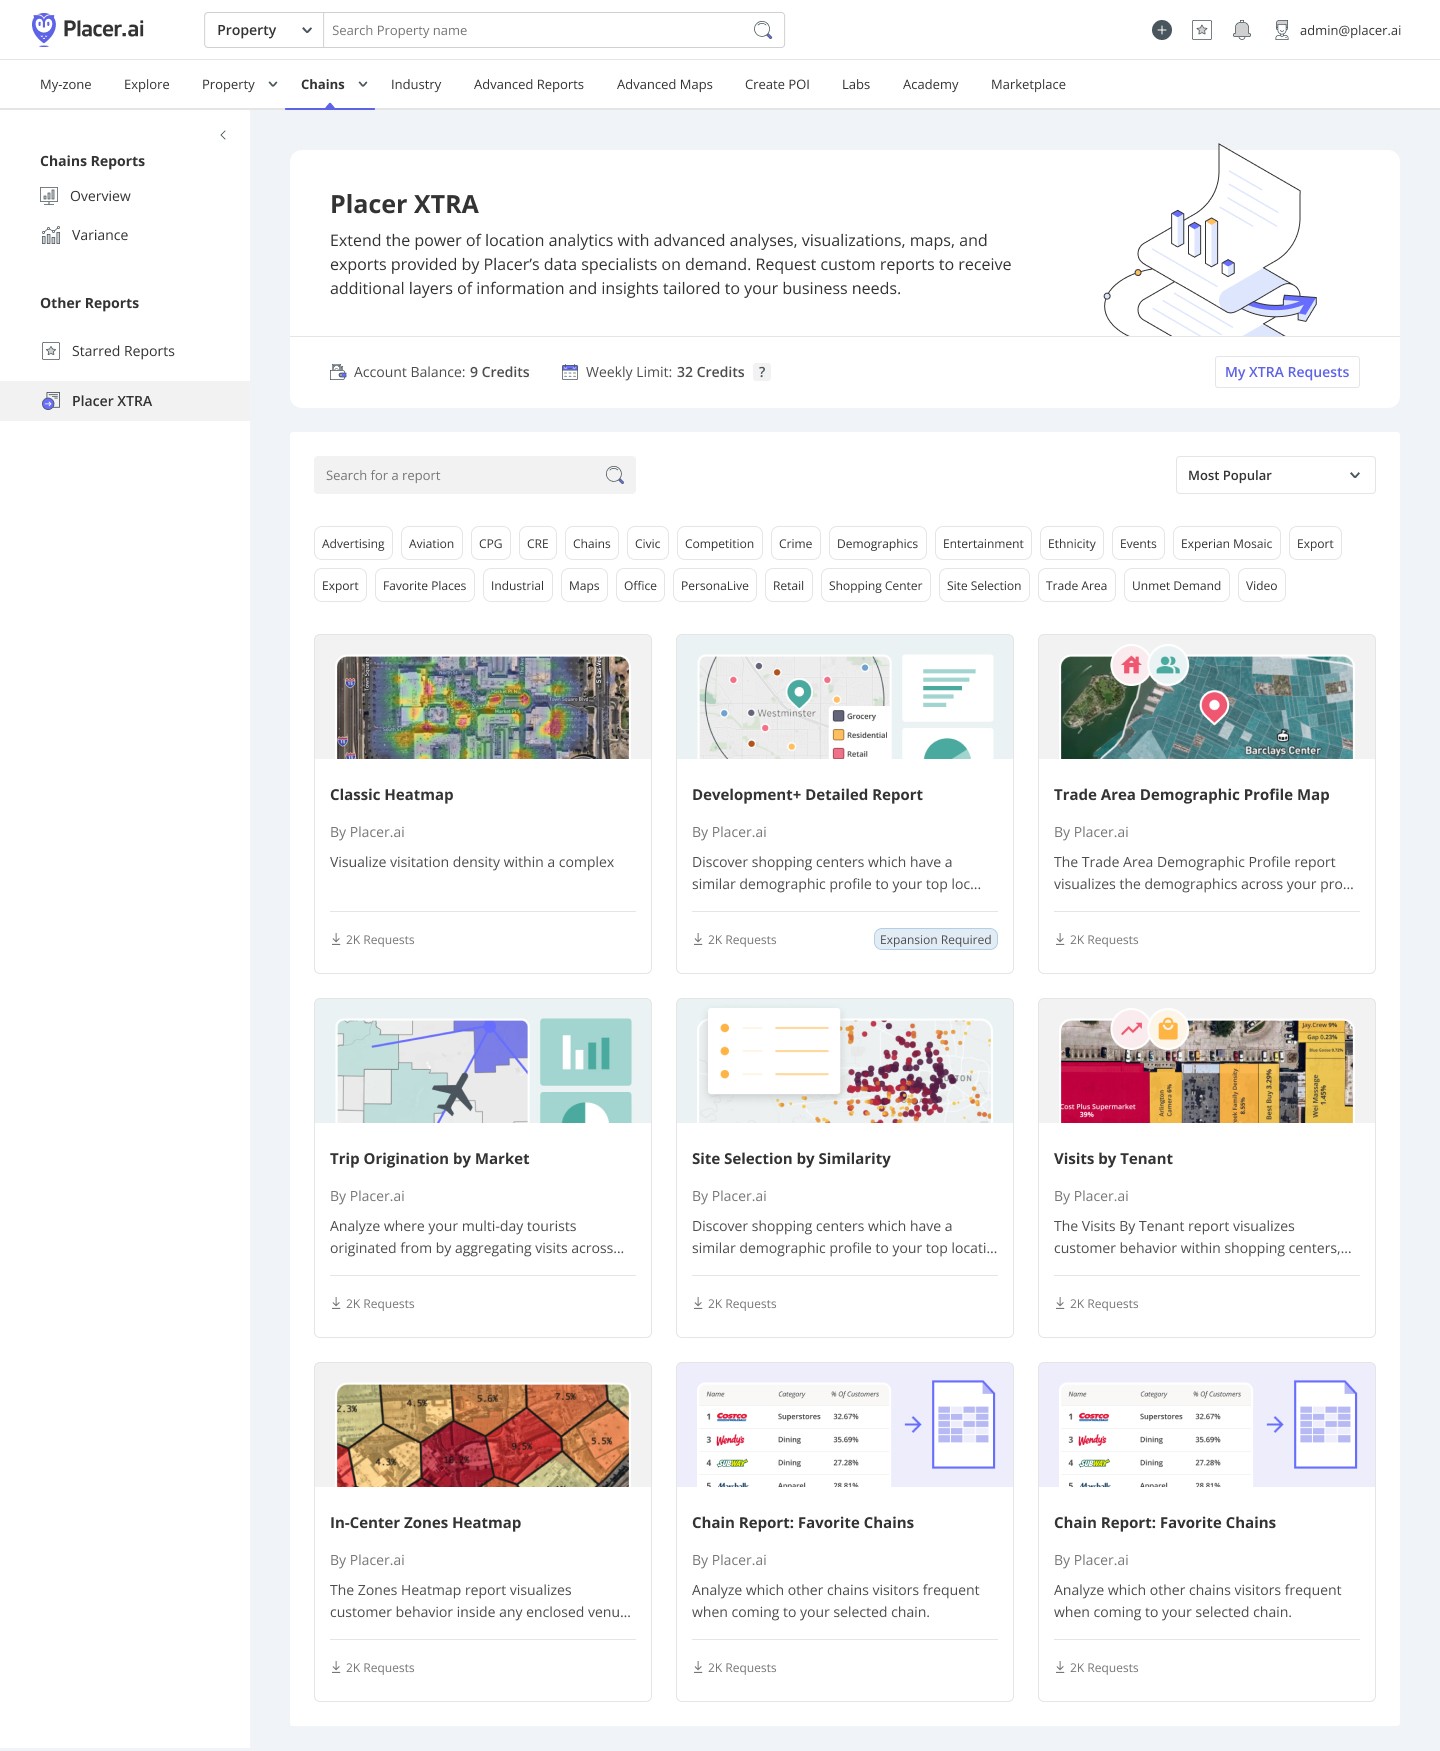The height and width of the screenshot is (1751, 1440).
Task: Click the Search for a report field
Action: click(x=475, y=475)
